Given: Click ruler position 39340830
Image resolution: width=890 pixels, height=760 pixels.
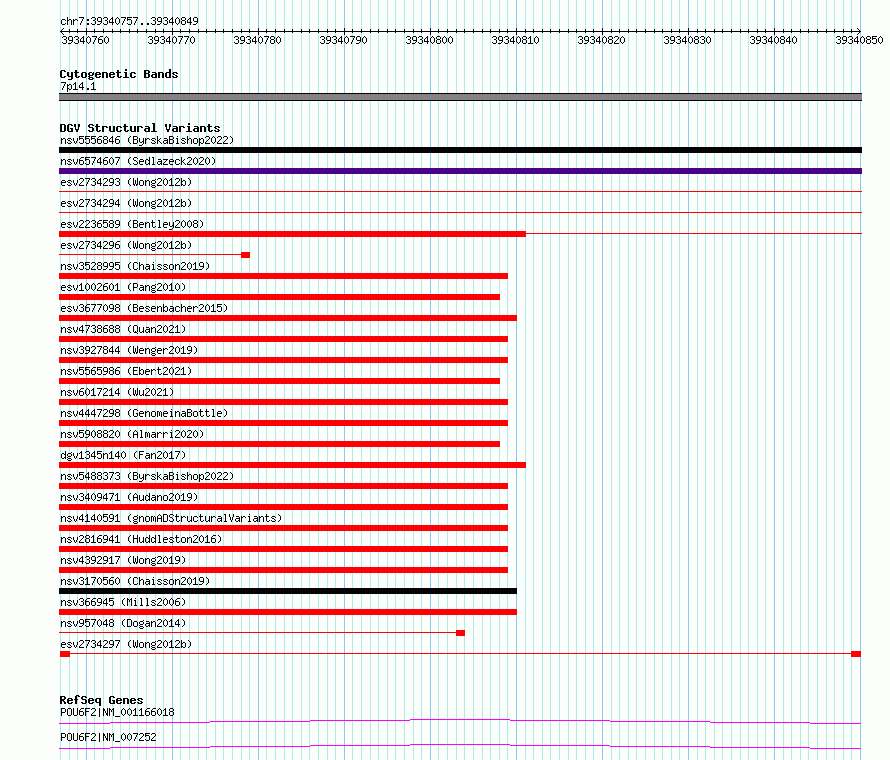Looking at the screenshot, I should click(x=687, y=40).
